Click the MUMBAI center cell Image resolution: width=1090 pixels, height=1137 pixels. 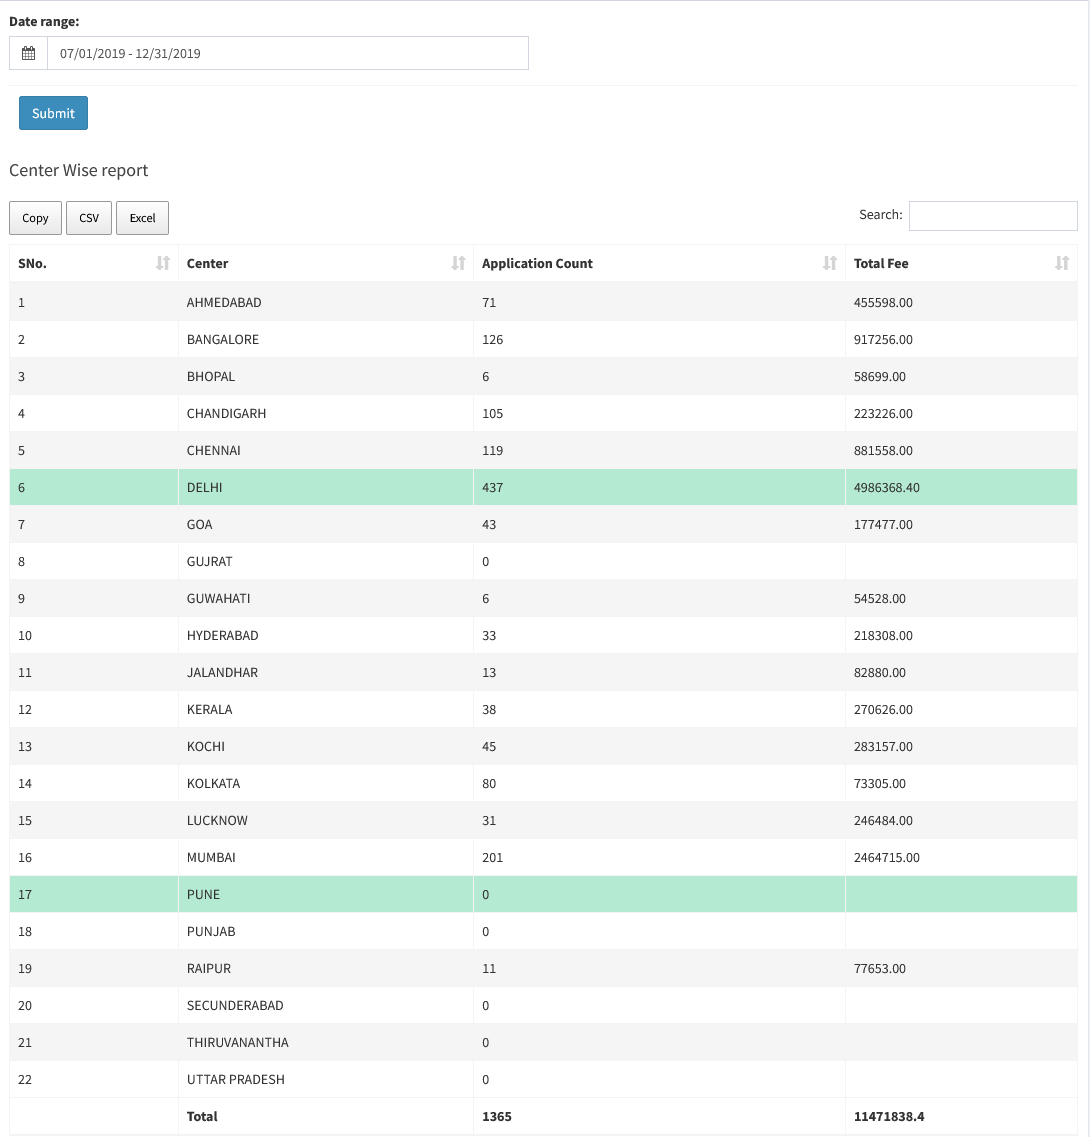pos(326,857)
